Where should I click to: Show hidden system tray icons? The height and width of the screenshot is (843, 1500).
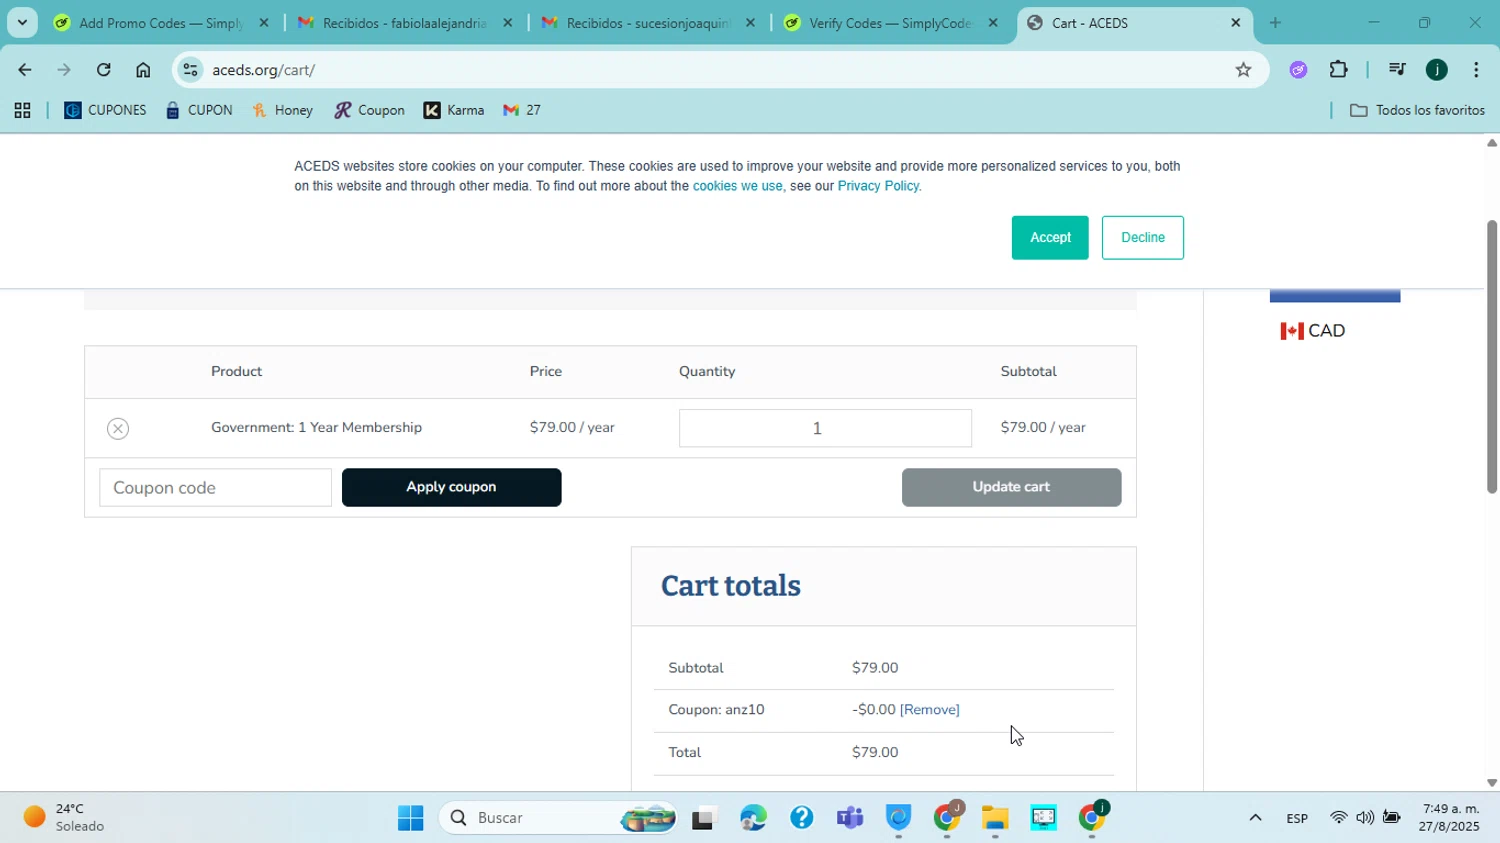(x=1255, y=818)
